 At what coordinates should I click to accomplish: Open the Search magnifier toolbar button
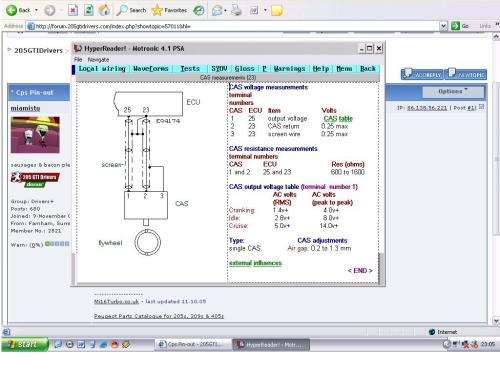coord(131,10)
